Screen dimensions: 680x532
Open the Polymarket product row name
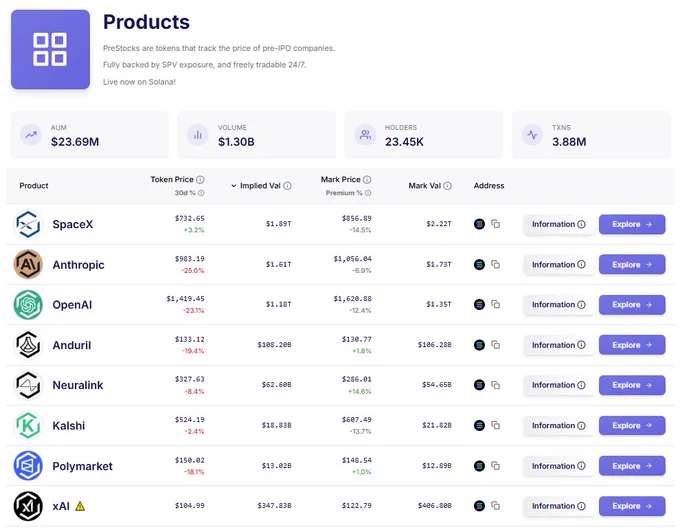pyautogui.click(x=82, y=466)
